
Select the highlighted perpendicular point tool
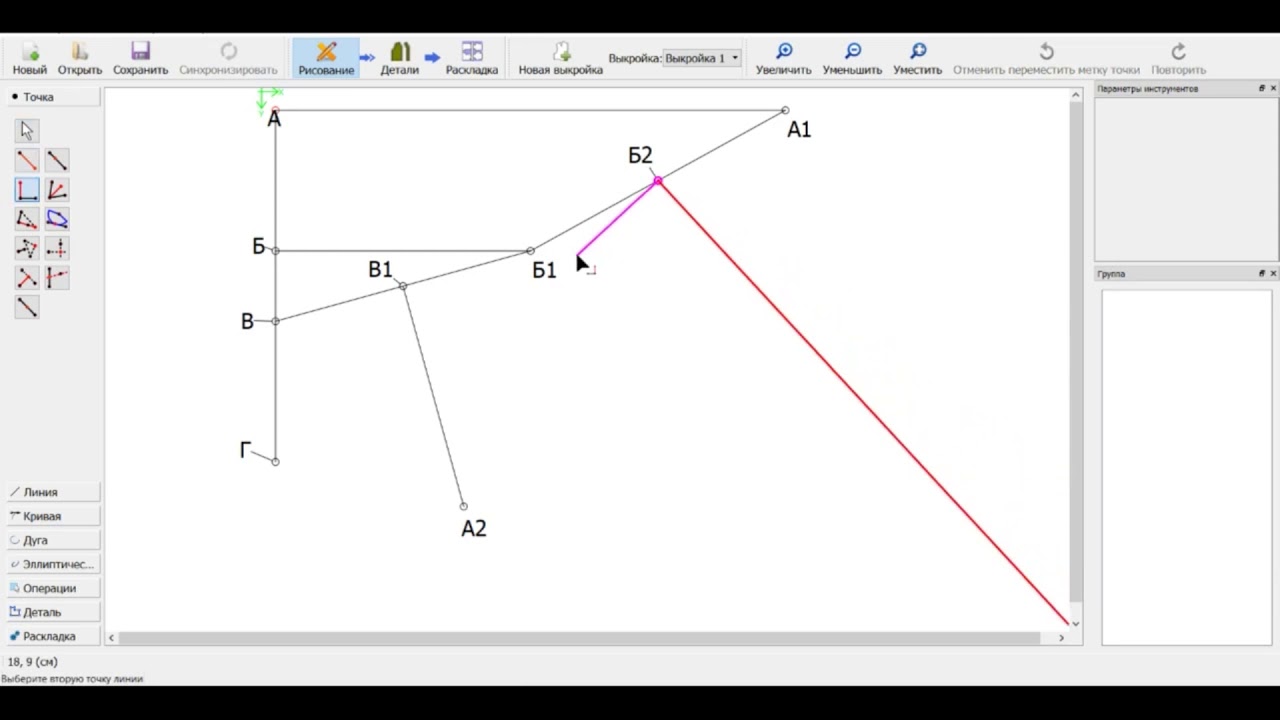(27, 190)
